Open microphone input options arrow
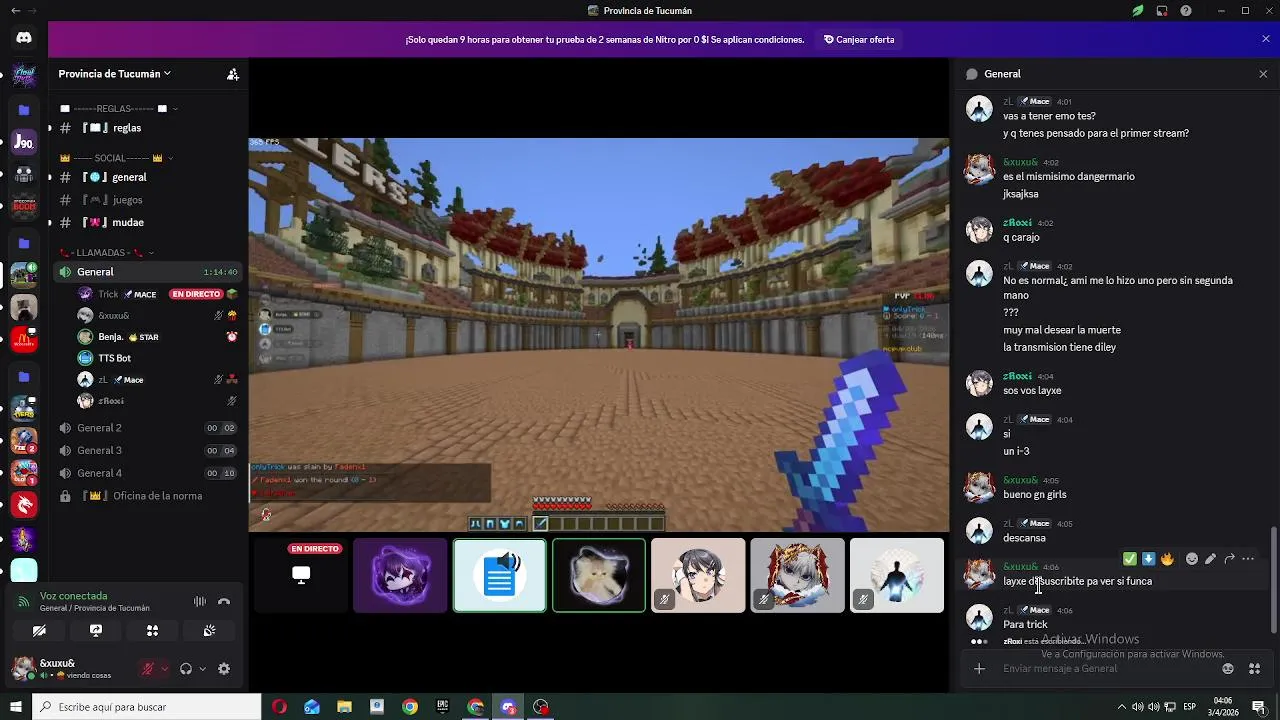 click(x=164, y=669)
